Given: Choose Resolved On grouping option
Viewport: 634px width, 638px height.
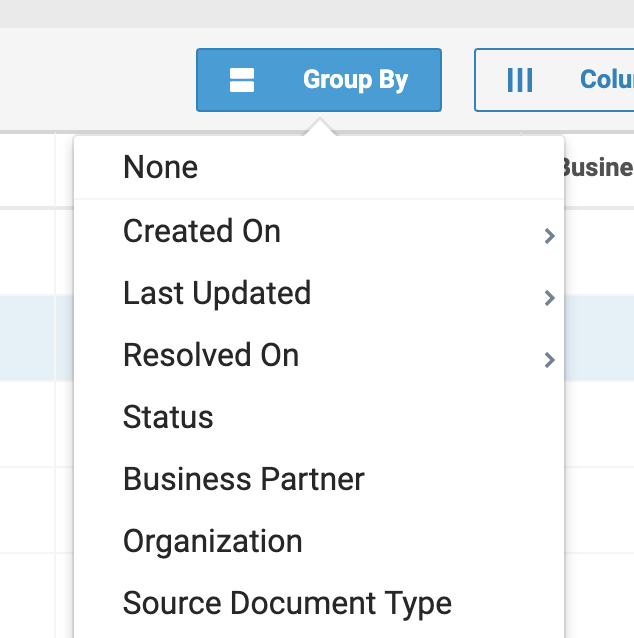Looking at the screenshot, I should [319, 355].
